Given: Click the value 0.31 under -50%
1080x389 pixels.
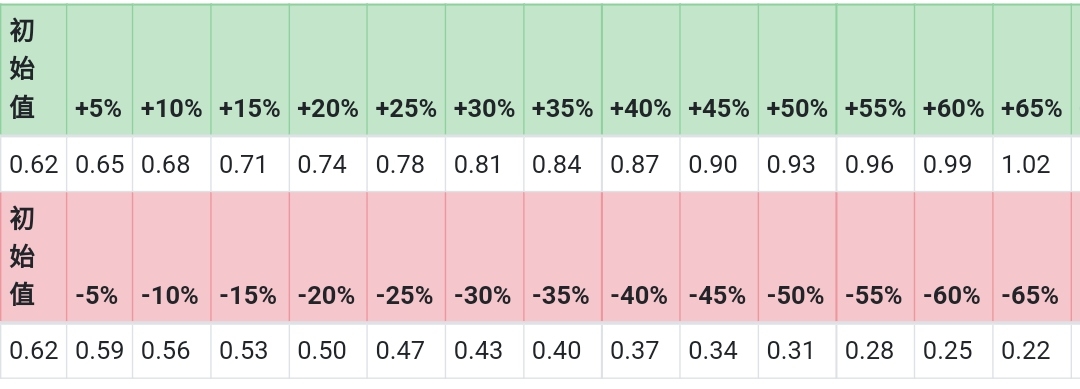Looking at the screenshot, I should pyautogui.click(x=797, y=350).
